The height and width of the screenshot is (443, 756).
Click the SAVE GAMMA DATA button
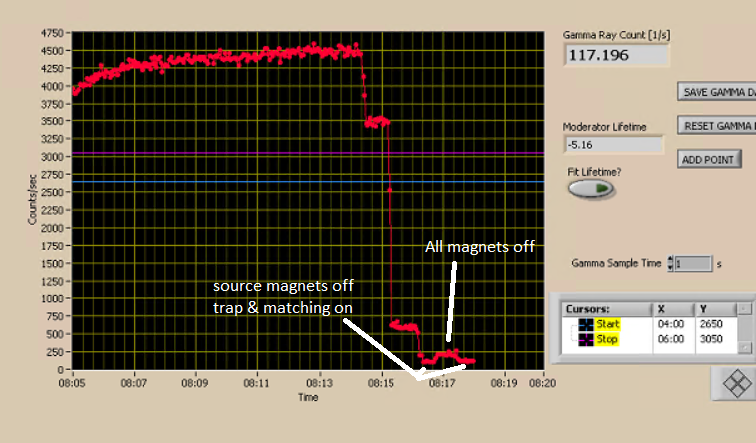tap(716, 92)
